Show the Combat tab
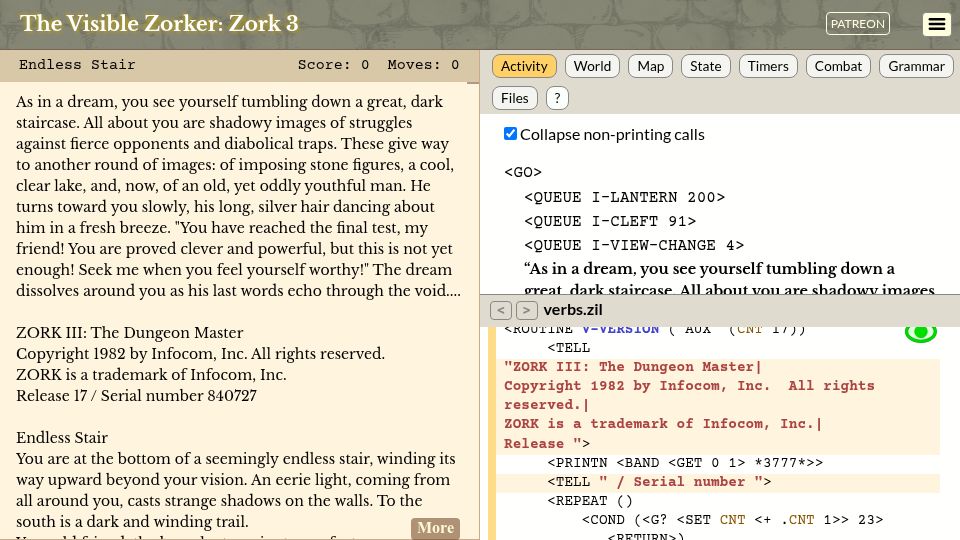960x540 pixels. [x=838, y=66]
